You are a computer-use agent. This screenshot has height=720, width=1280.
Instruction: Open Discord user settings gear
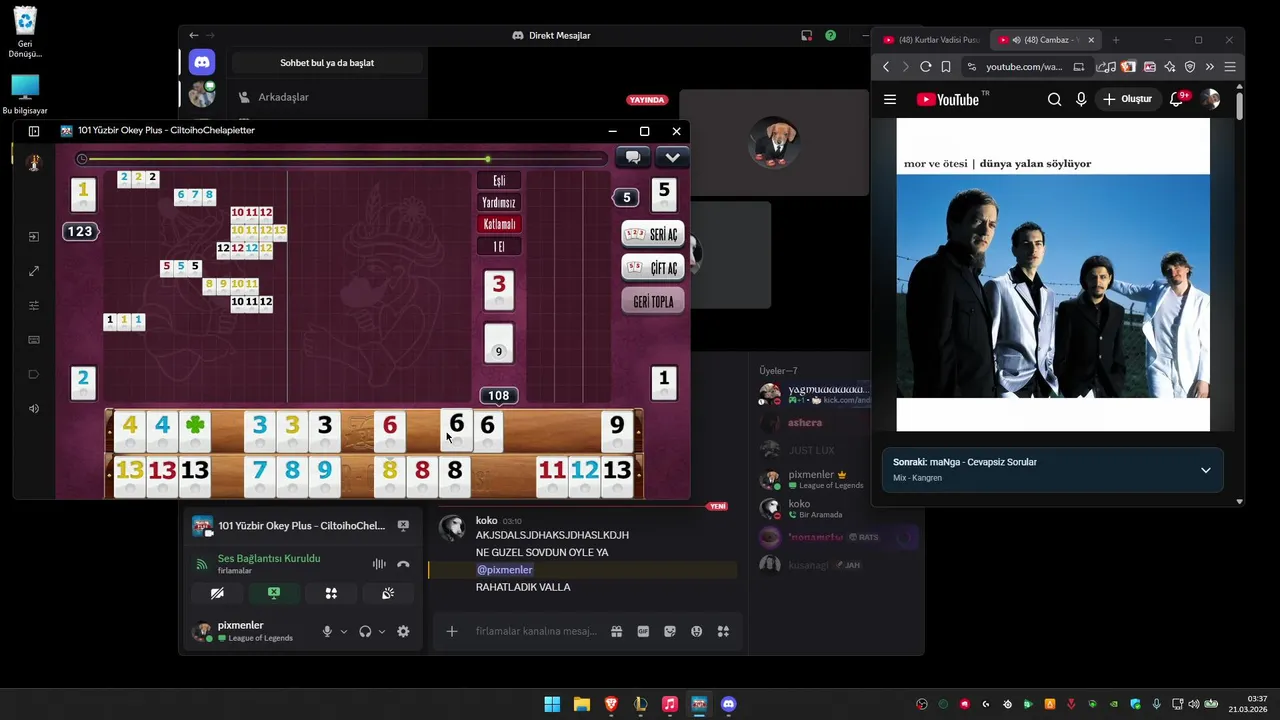pyautogui.click(x=403, y=631)
